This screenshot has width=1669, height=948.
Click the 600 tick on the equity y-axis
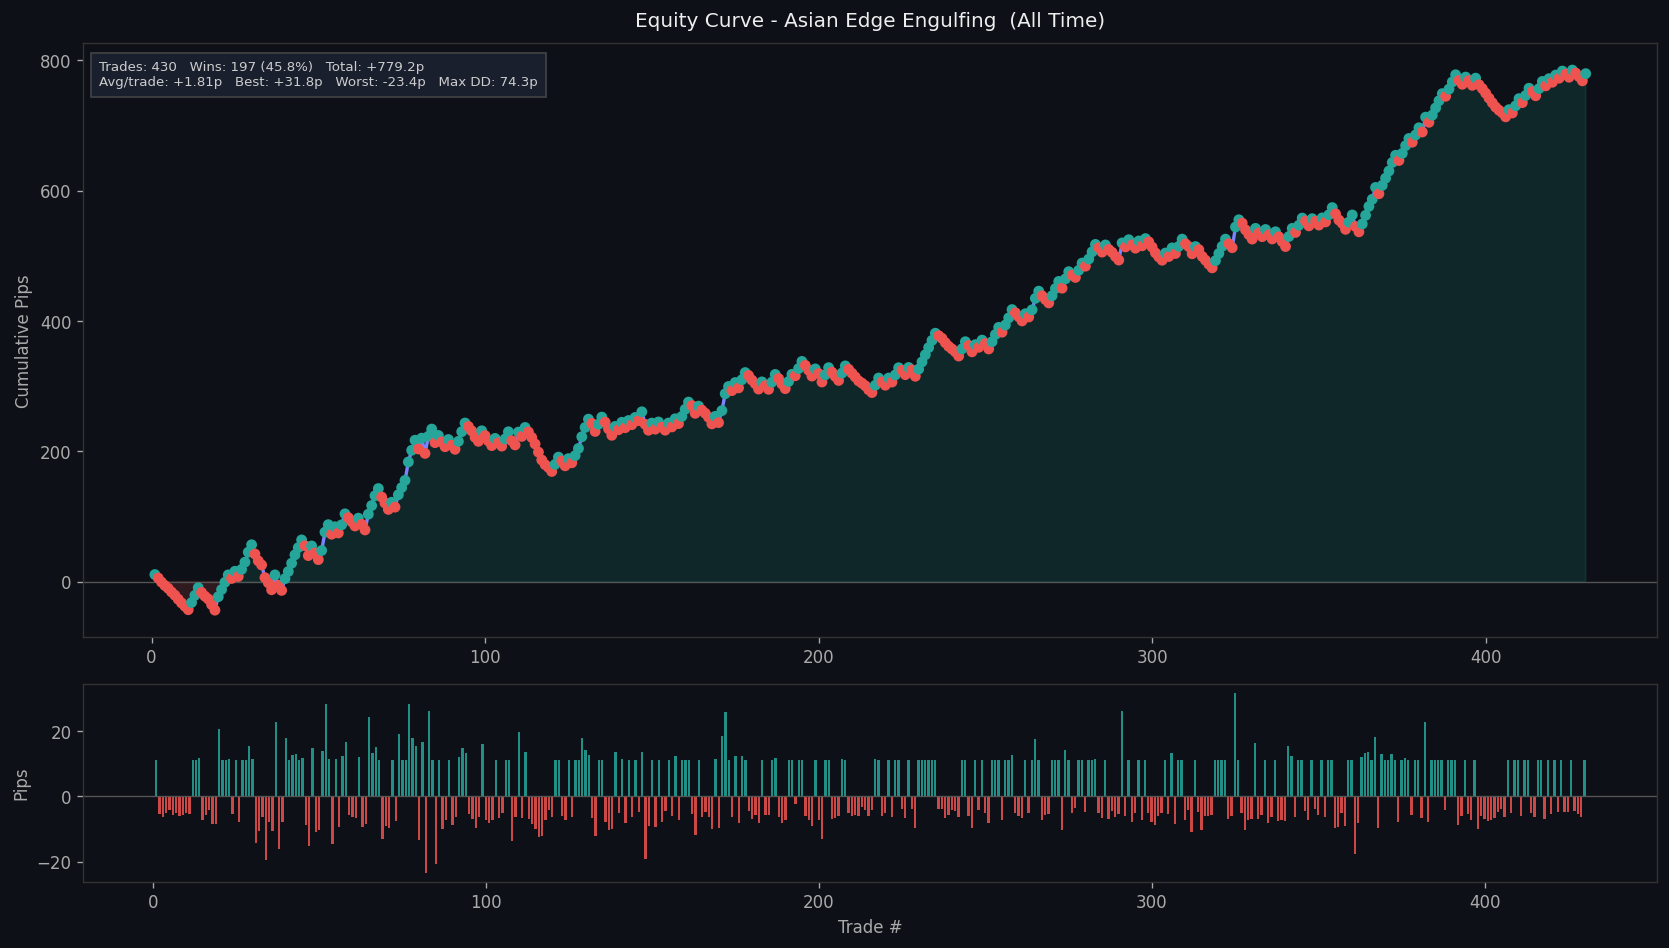click(x=55, y=192)
